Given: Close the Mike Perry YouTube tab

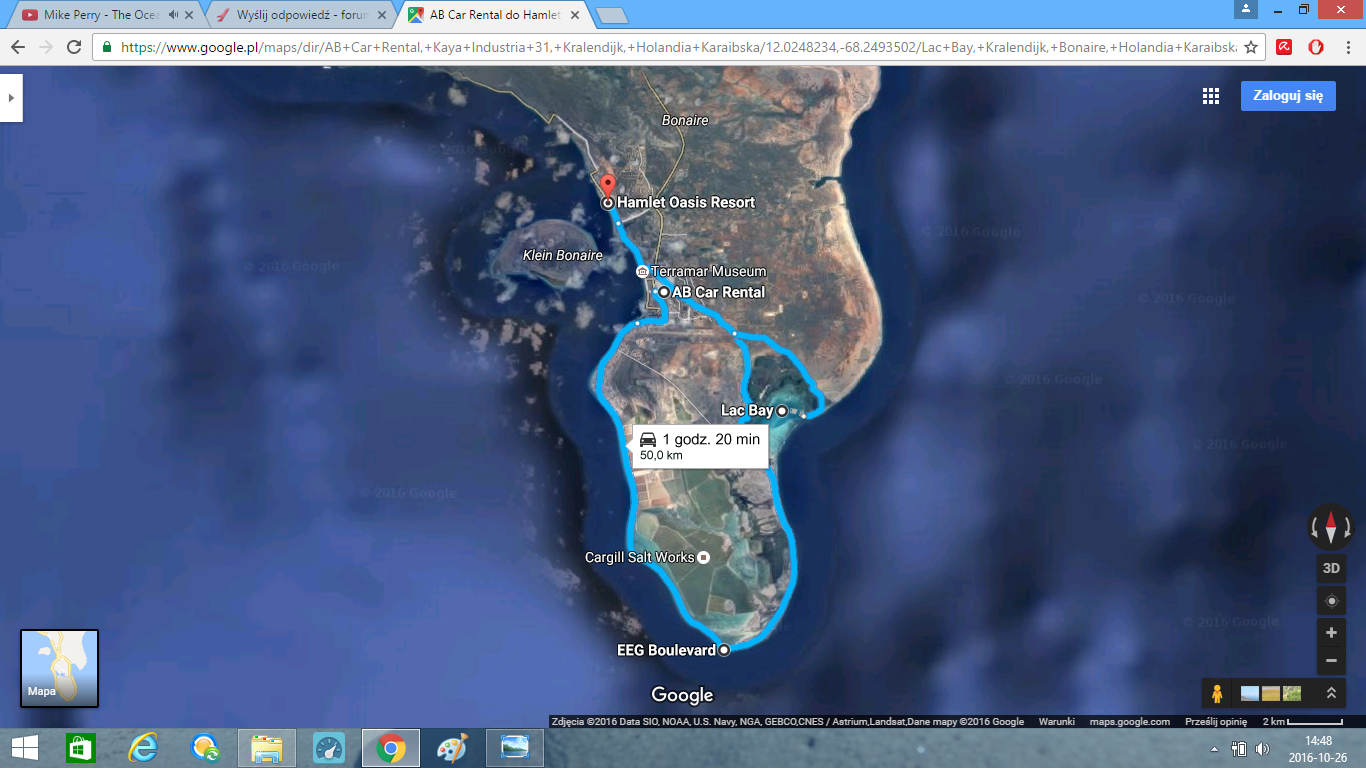Looking at the screenshot, I should click(190, 15).
